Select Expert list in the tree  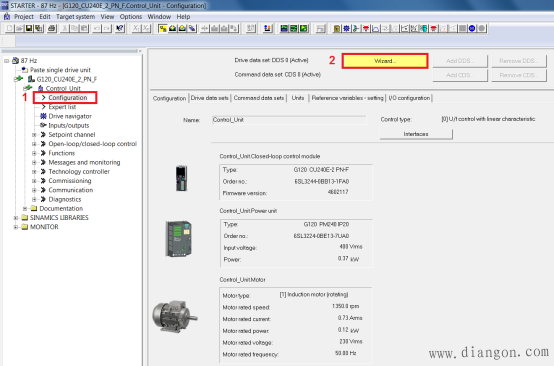62,107
